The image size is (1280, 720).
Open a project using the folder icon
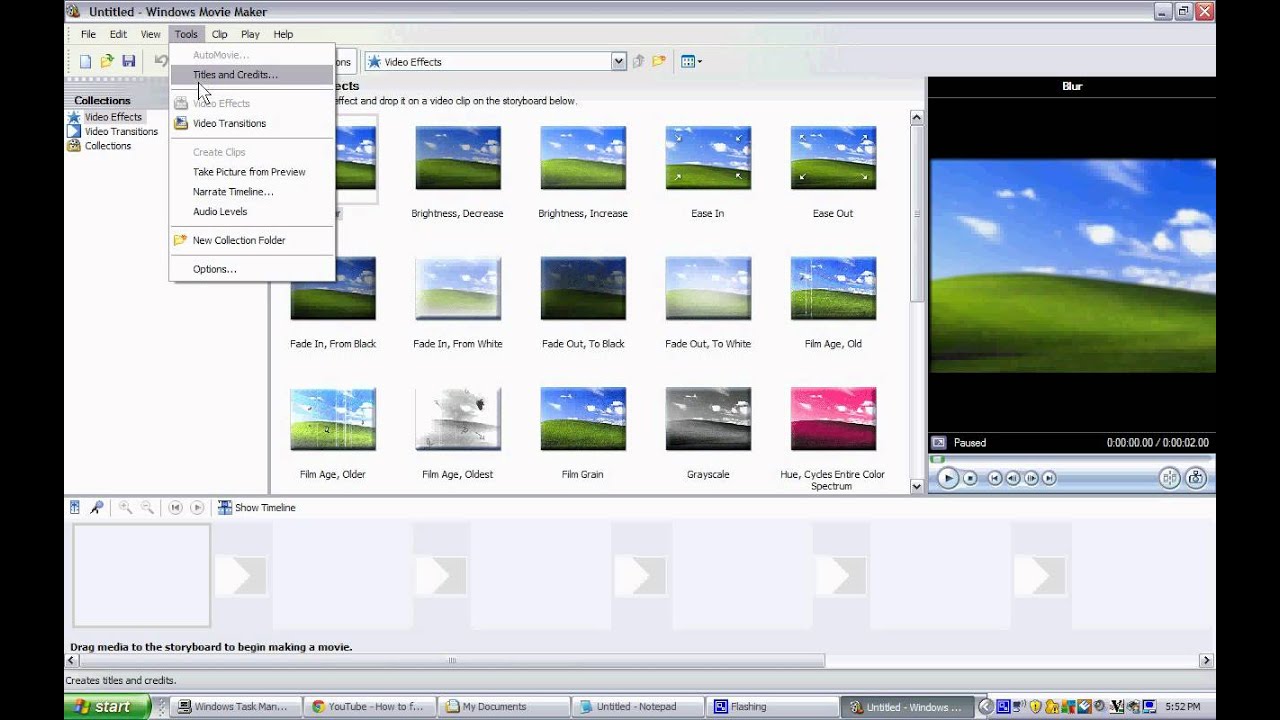pyautogui.click(x=107, y=62)
